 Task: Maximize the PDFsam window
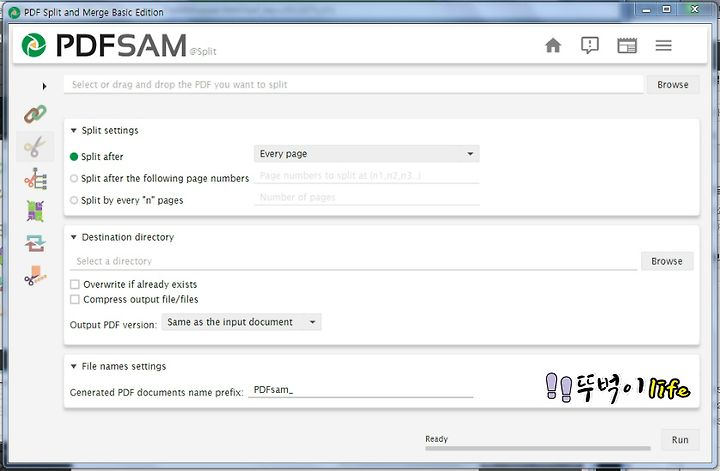click(667, 10)
